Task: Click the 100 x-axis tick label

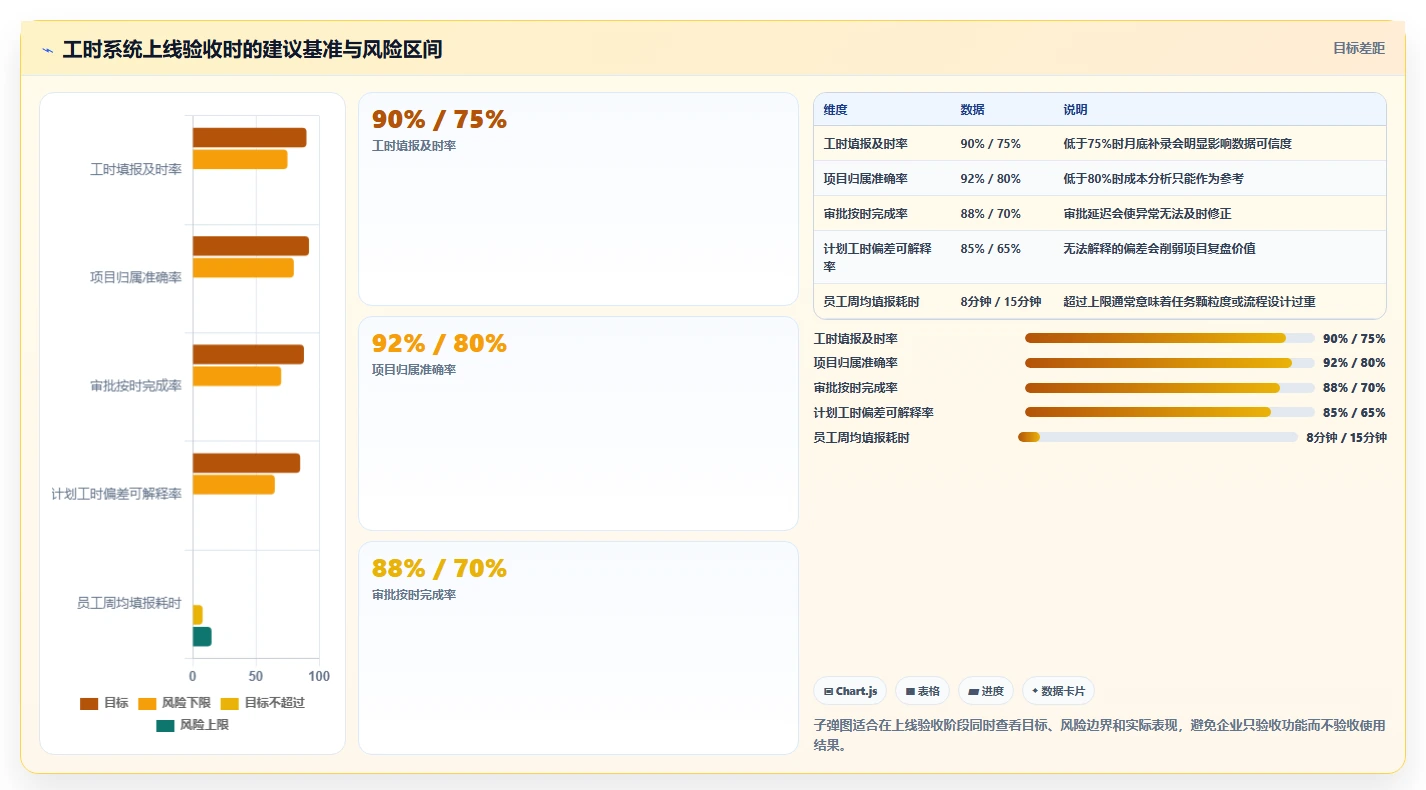Action: (319, 676)
